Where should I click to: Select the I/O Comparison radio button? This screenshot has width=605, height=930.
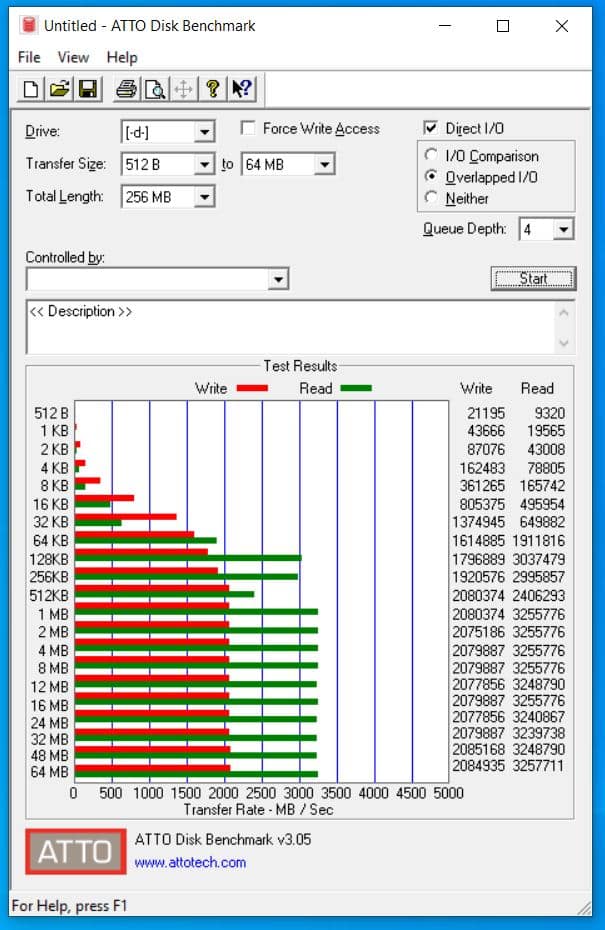[431, 155]
